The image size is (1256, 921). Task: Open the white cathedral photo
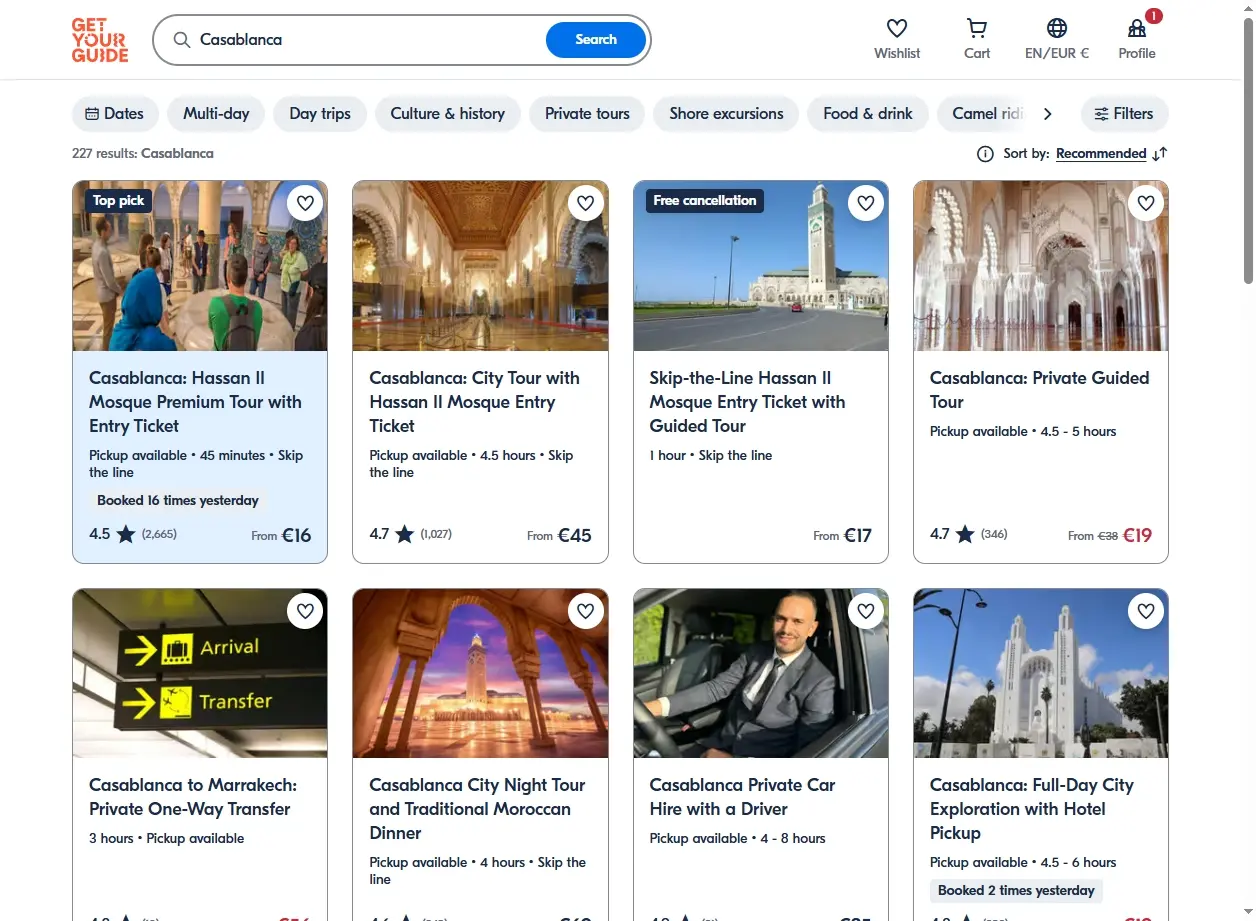point(1040,673)
